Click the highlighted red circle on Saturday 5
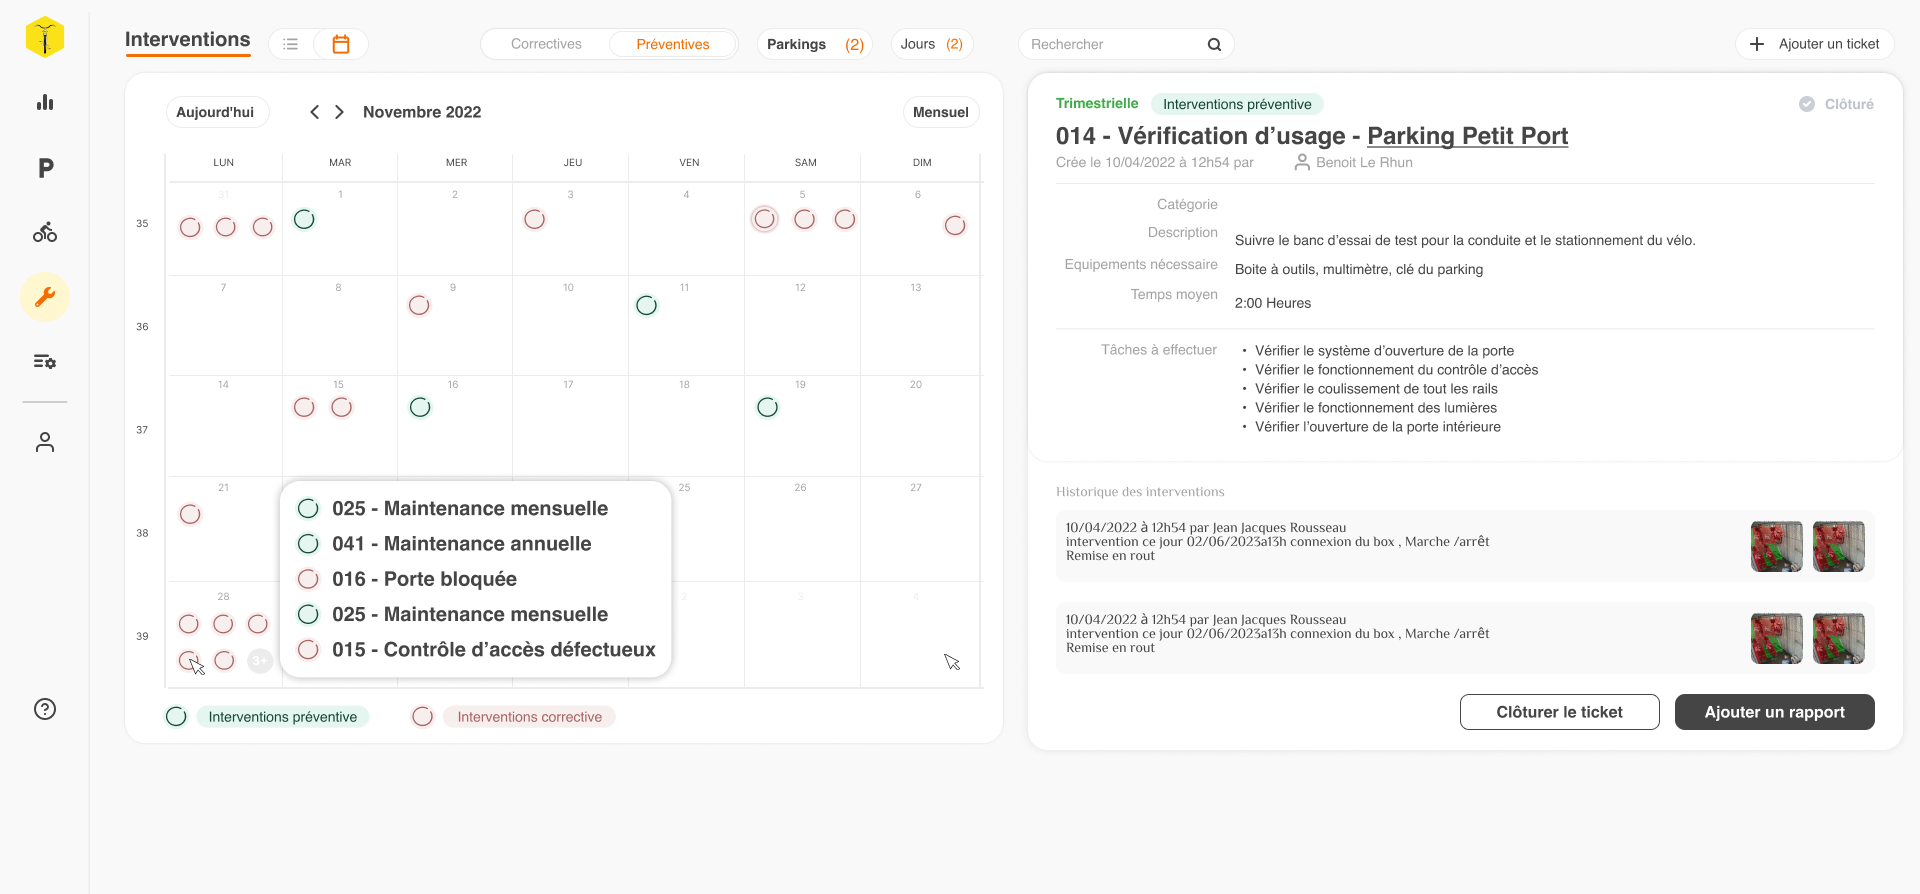Image resolution: width=1920 pixels, height=894 pixels. [765, 219]
